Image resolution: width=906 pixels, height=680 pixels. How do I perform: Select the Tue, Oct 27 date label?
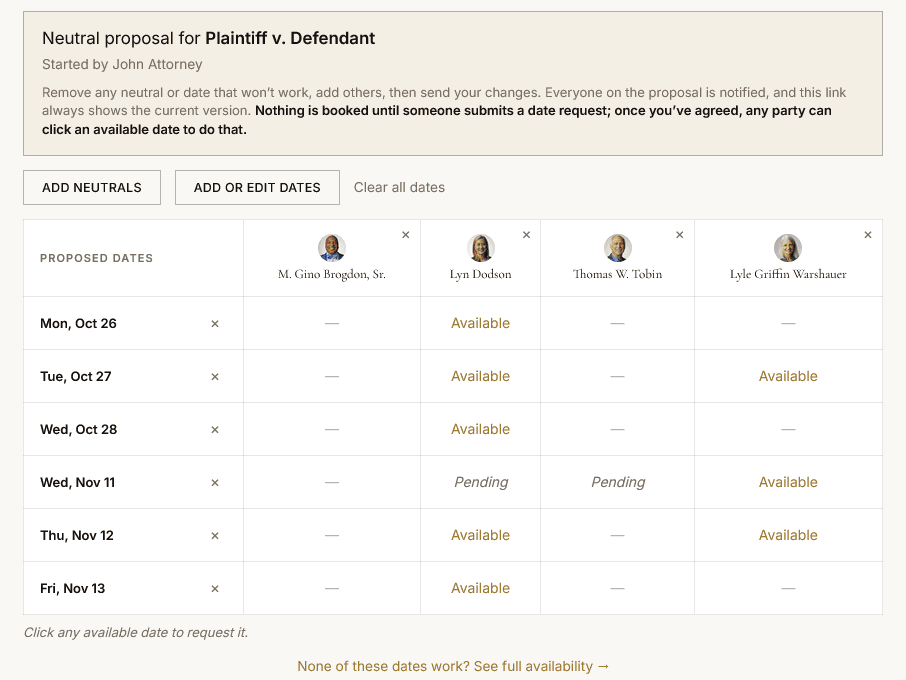click(76, 377)
